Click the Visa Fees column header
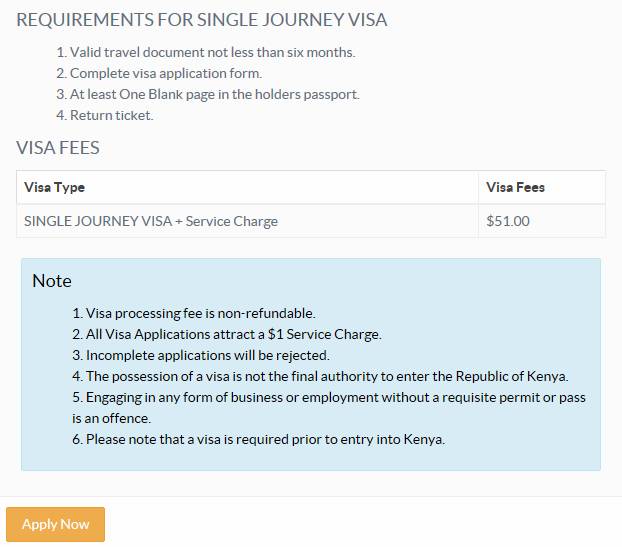 coord(515,187)
